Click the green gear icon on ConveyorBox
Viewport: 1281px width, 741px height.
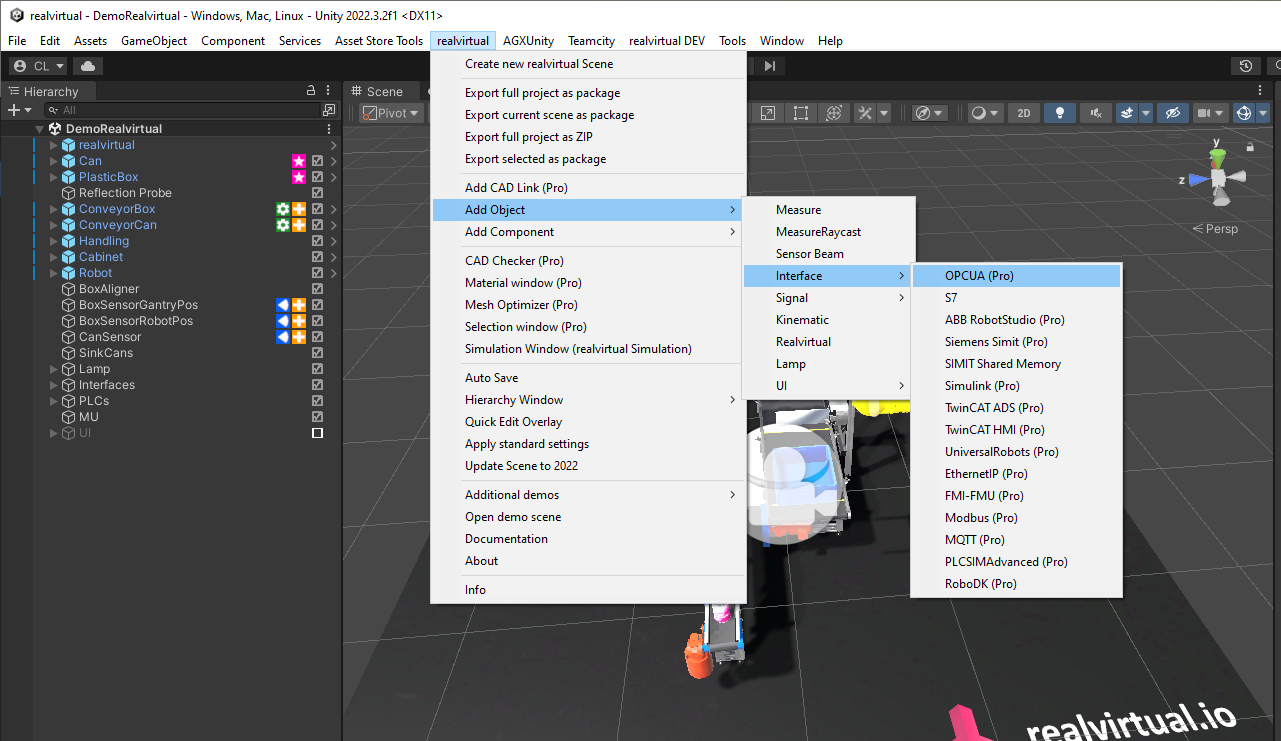tap(283, 209)
